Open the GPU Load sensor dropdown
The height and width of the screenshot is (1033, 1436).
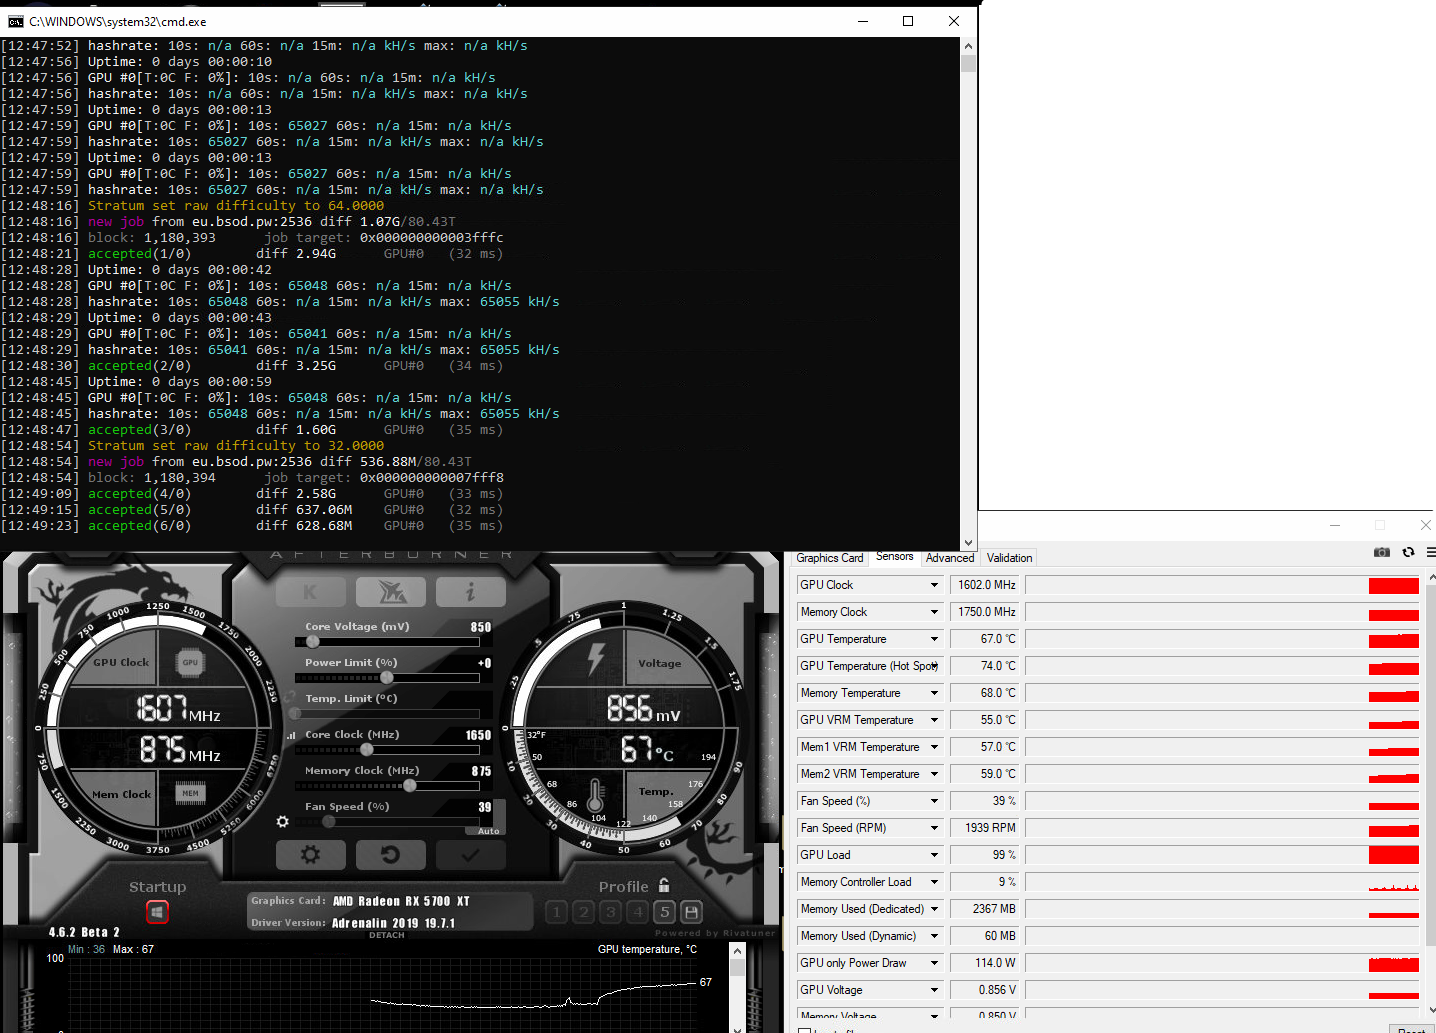click(x=934, y=855)
